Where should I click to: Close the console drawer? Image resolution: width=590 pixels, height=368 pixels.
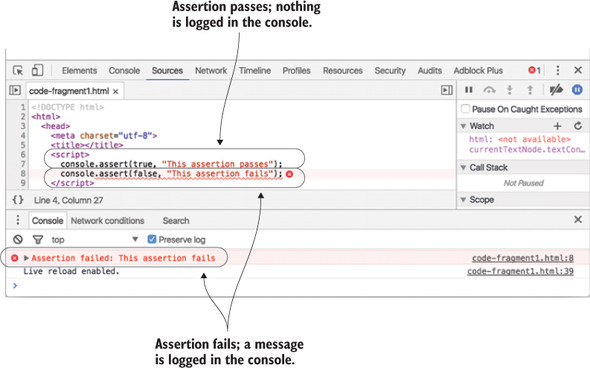(578, 219)
